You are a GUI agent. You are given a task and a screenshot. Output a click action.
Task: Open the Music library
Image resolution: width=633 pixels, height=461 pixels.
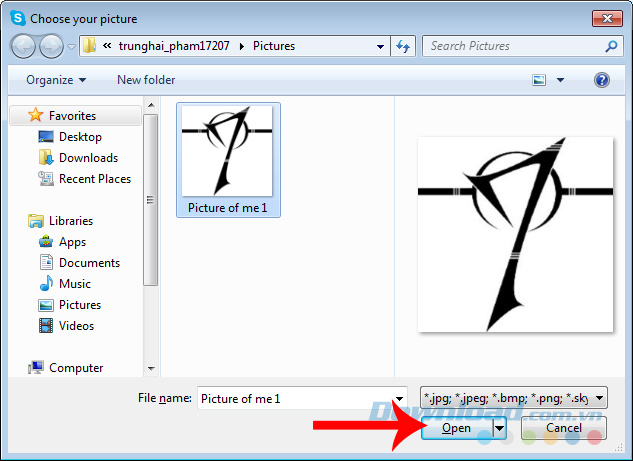pos(75,284)
